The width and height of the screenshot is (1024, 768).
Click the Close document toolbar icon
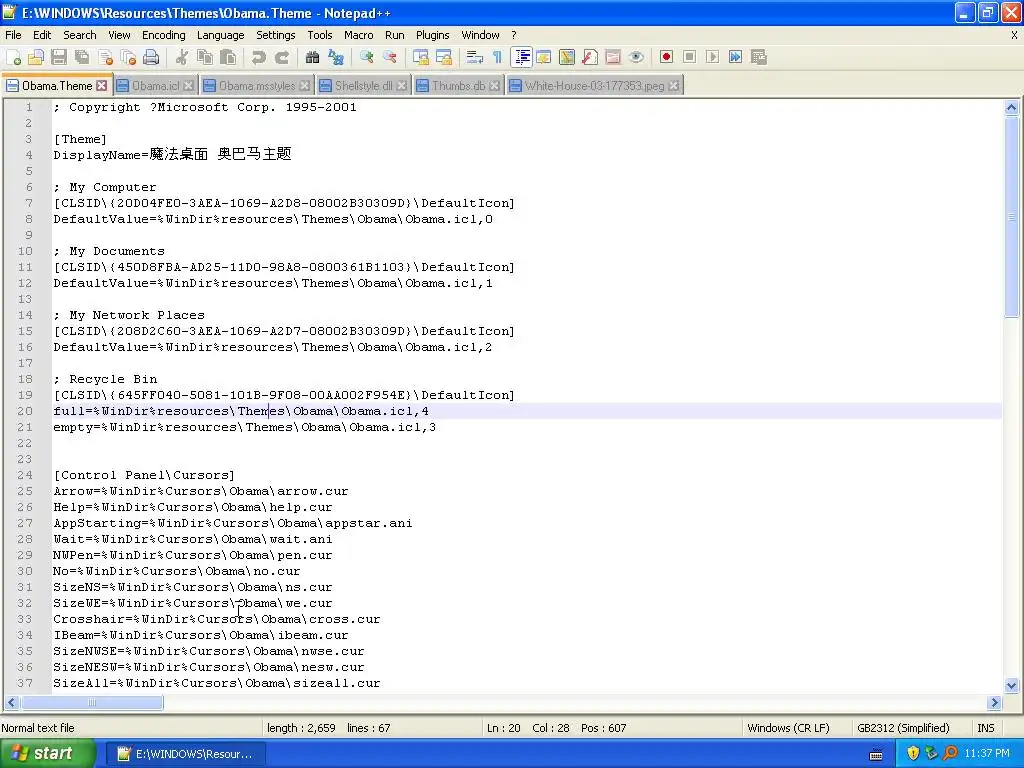pyautogui.click(x=105, y=57)
